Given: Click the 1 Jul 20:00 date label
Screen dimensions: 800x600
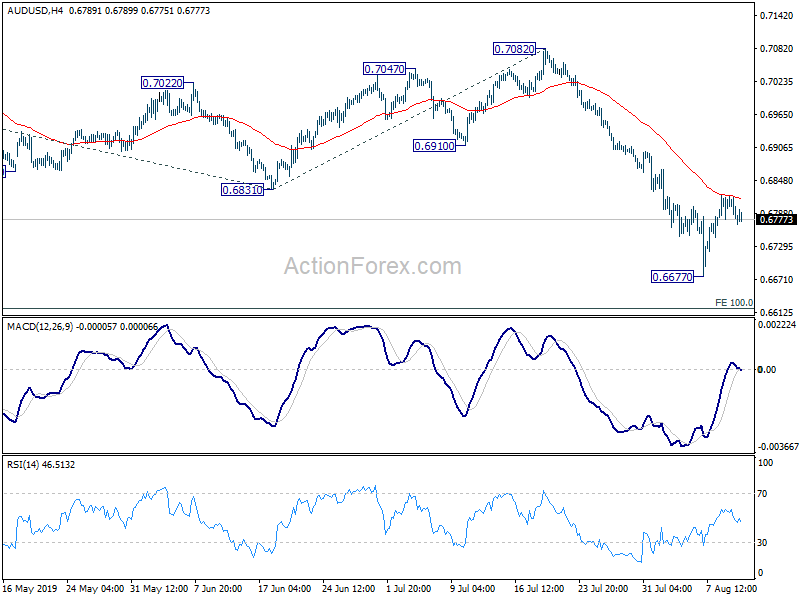Looking at the screenshot, I should 409,588.
